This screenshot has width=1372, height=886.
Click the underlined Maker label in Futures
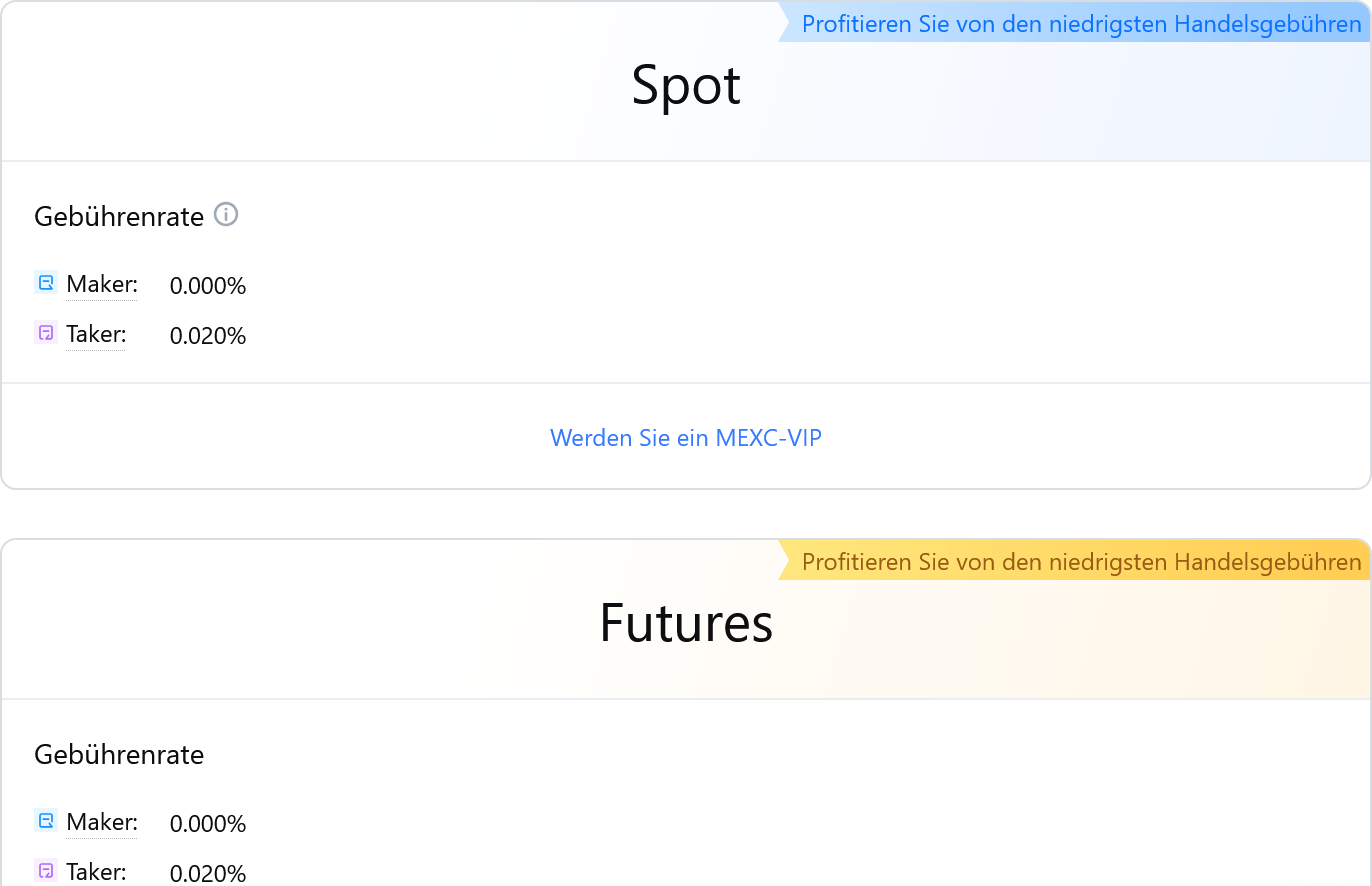click(102, 822)
